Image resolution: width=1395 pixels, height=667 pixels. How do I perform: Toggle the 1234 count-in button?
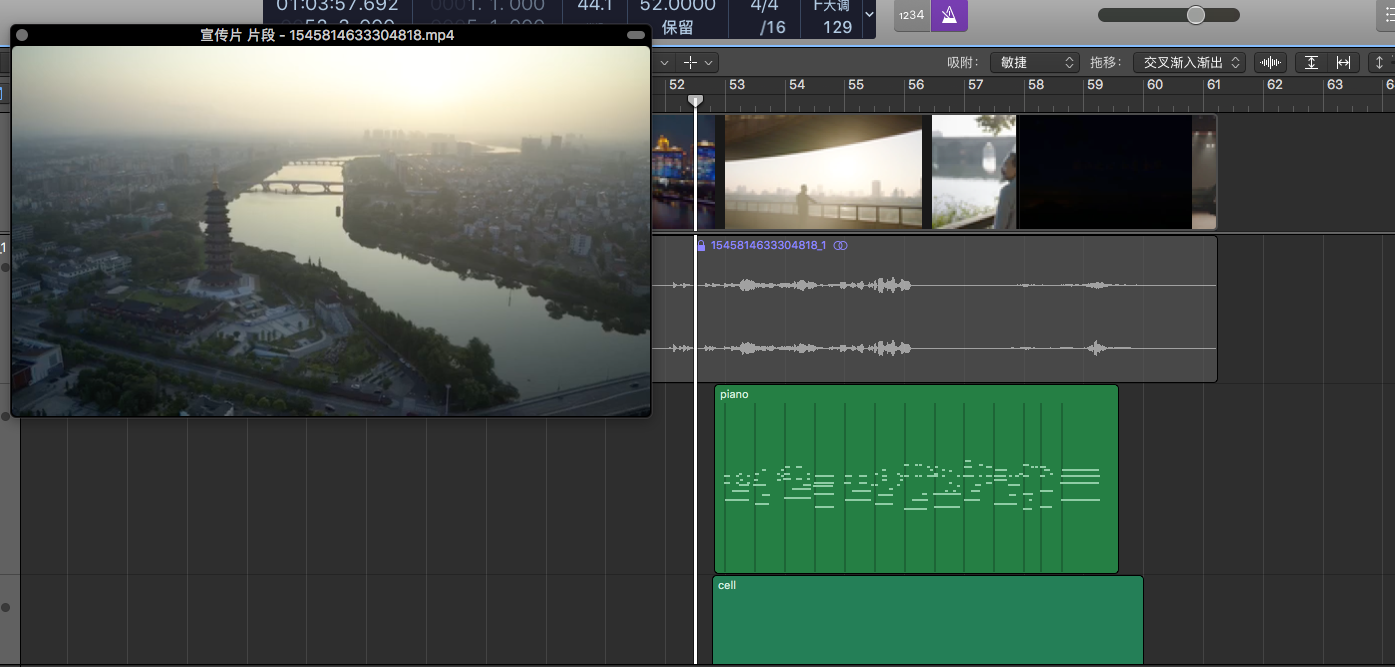coord(911,15)
